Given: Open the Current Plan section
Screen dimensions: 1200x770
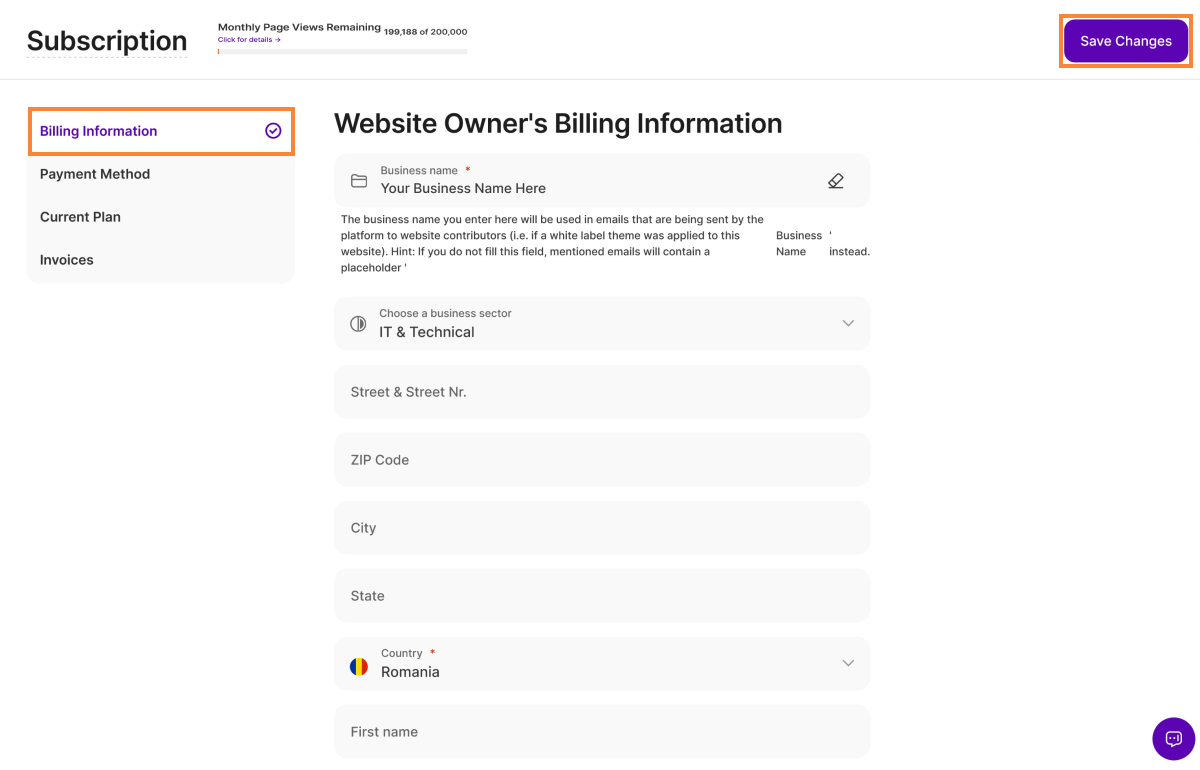Looking at the screenshot, I should [x=80, y=217].
